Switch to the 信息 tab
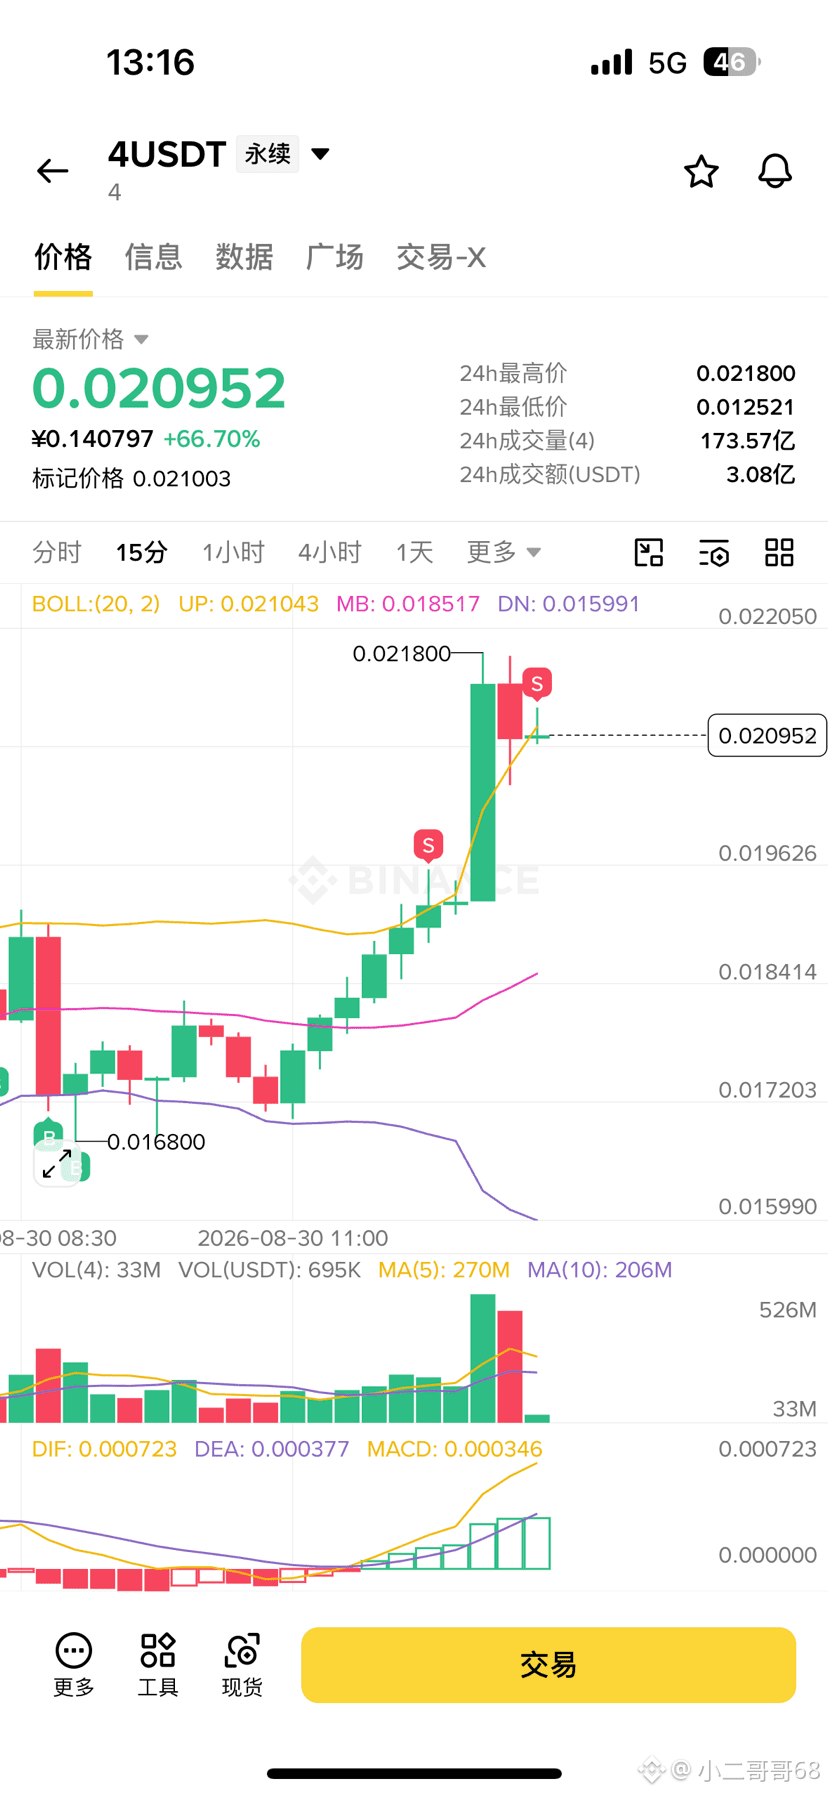 coord(153,257)
